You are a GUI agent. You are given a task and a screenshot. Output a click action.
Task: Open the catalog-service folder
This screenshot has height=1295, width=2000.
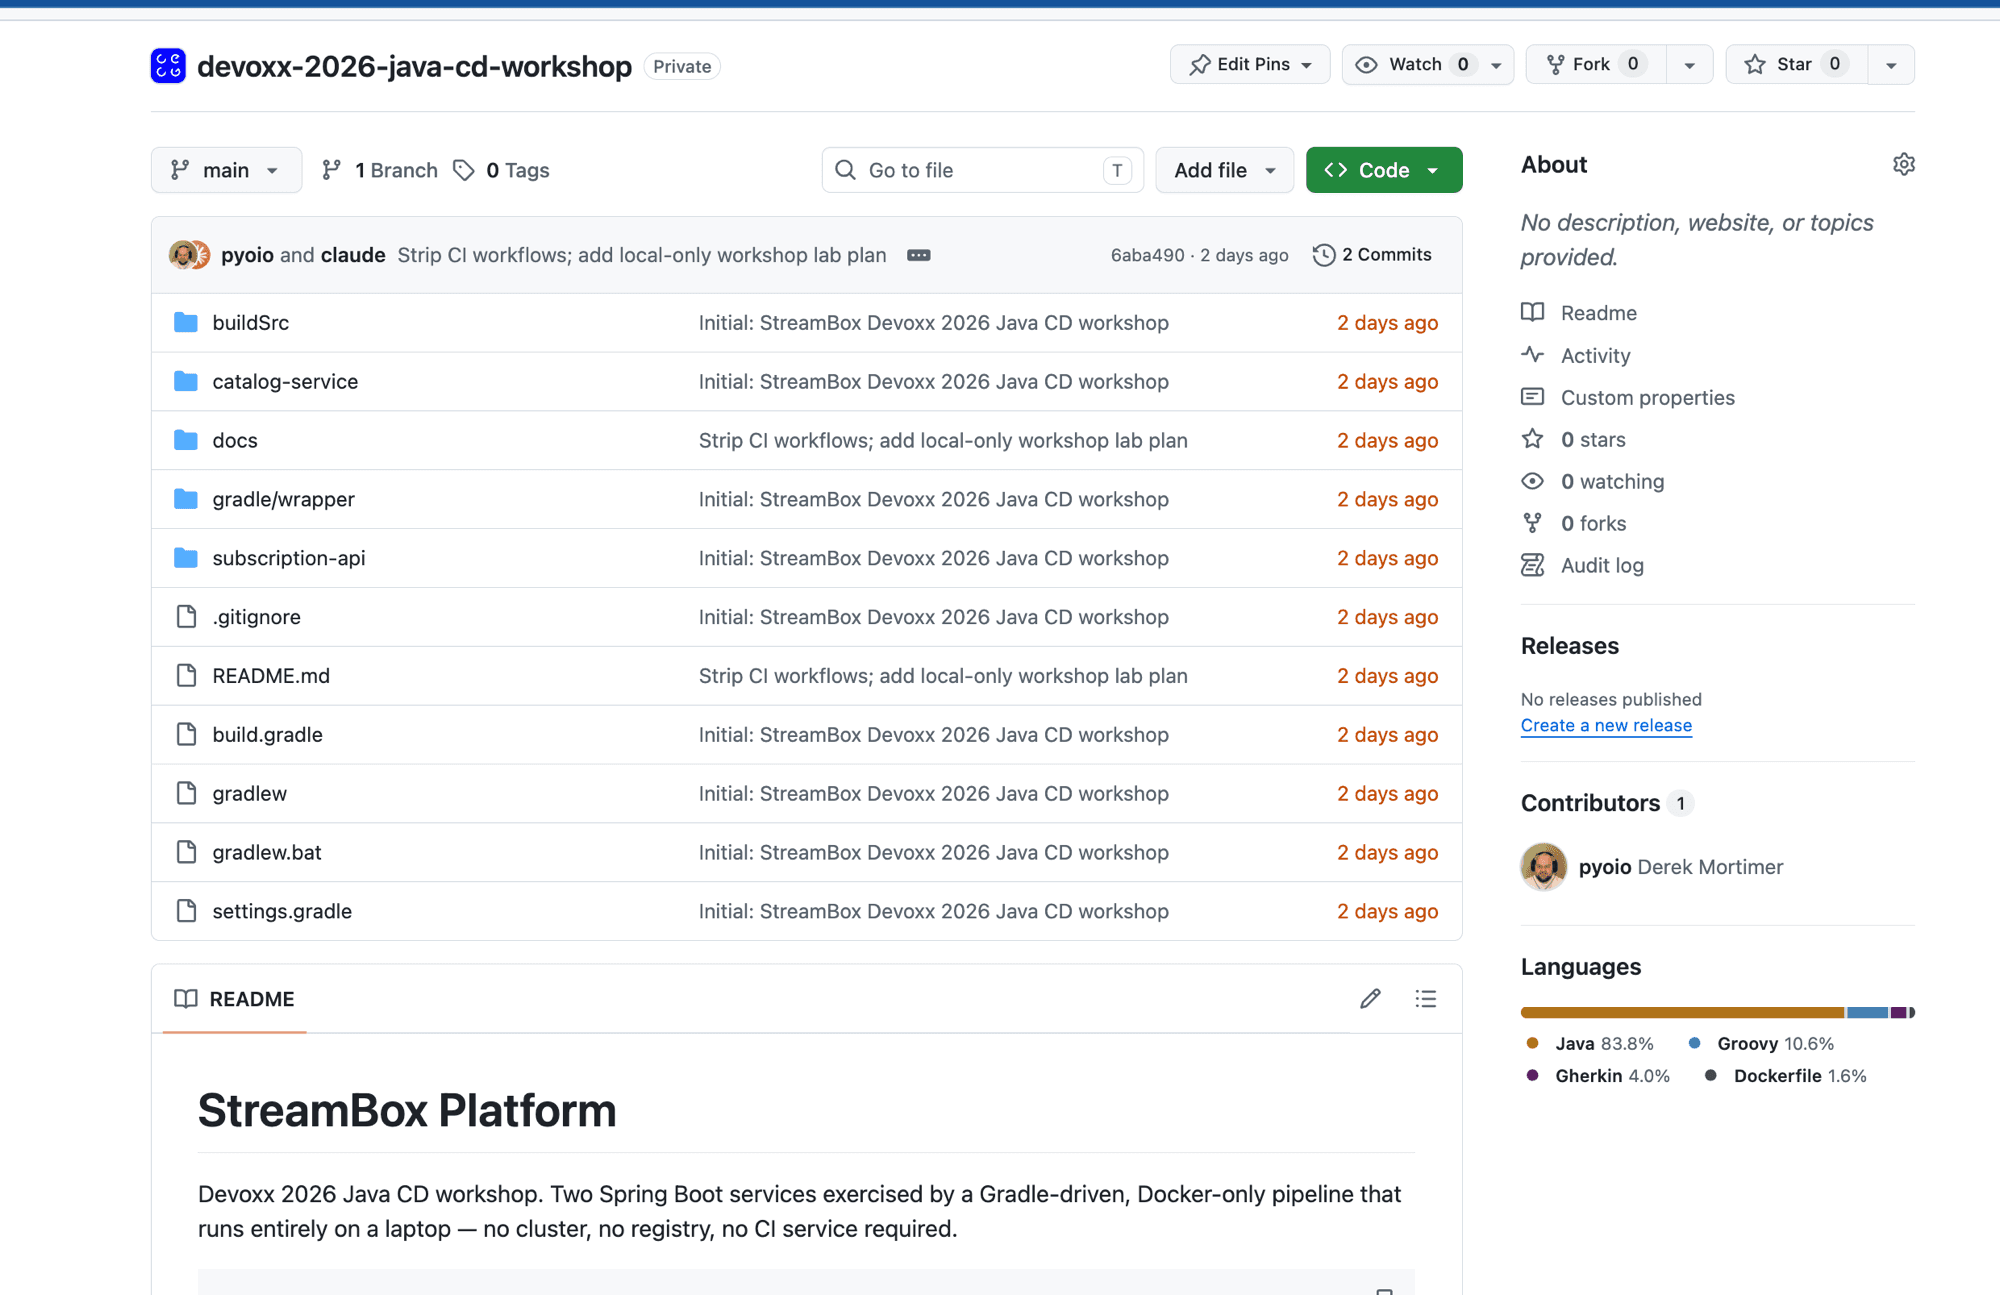point(285,381)
